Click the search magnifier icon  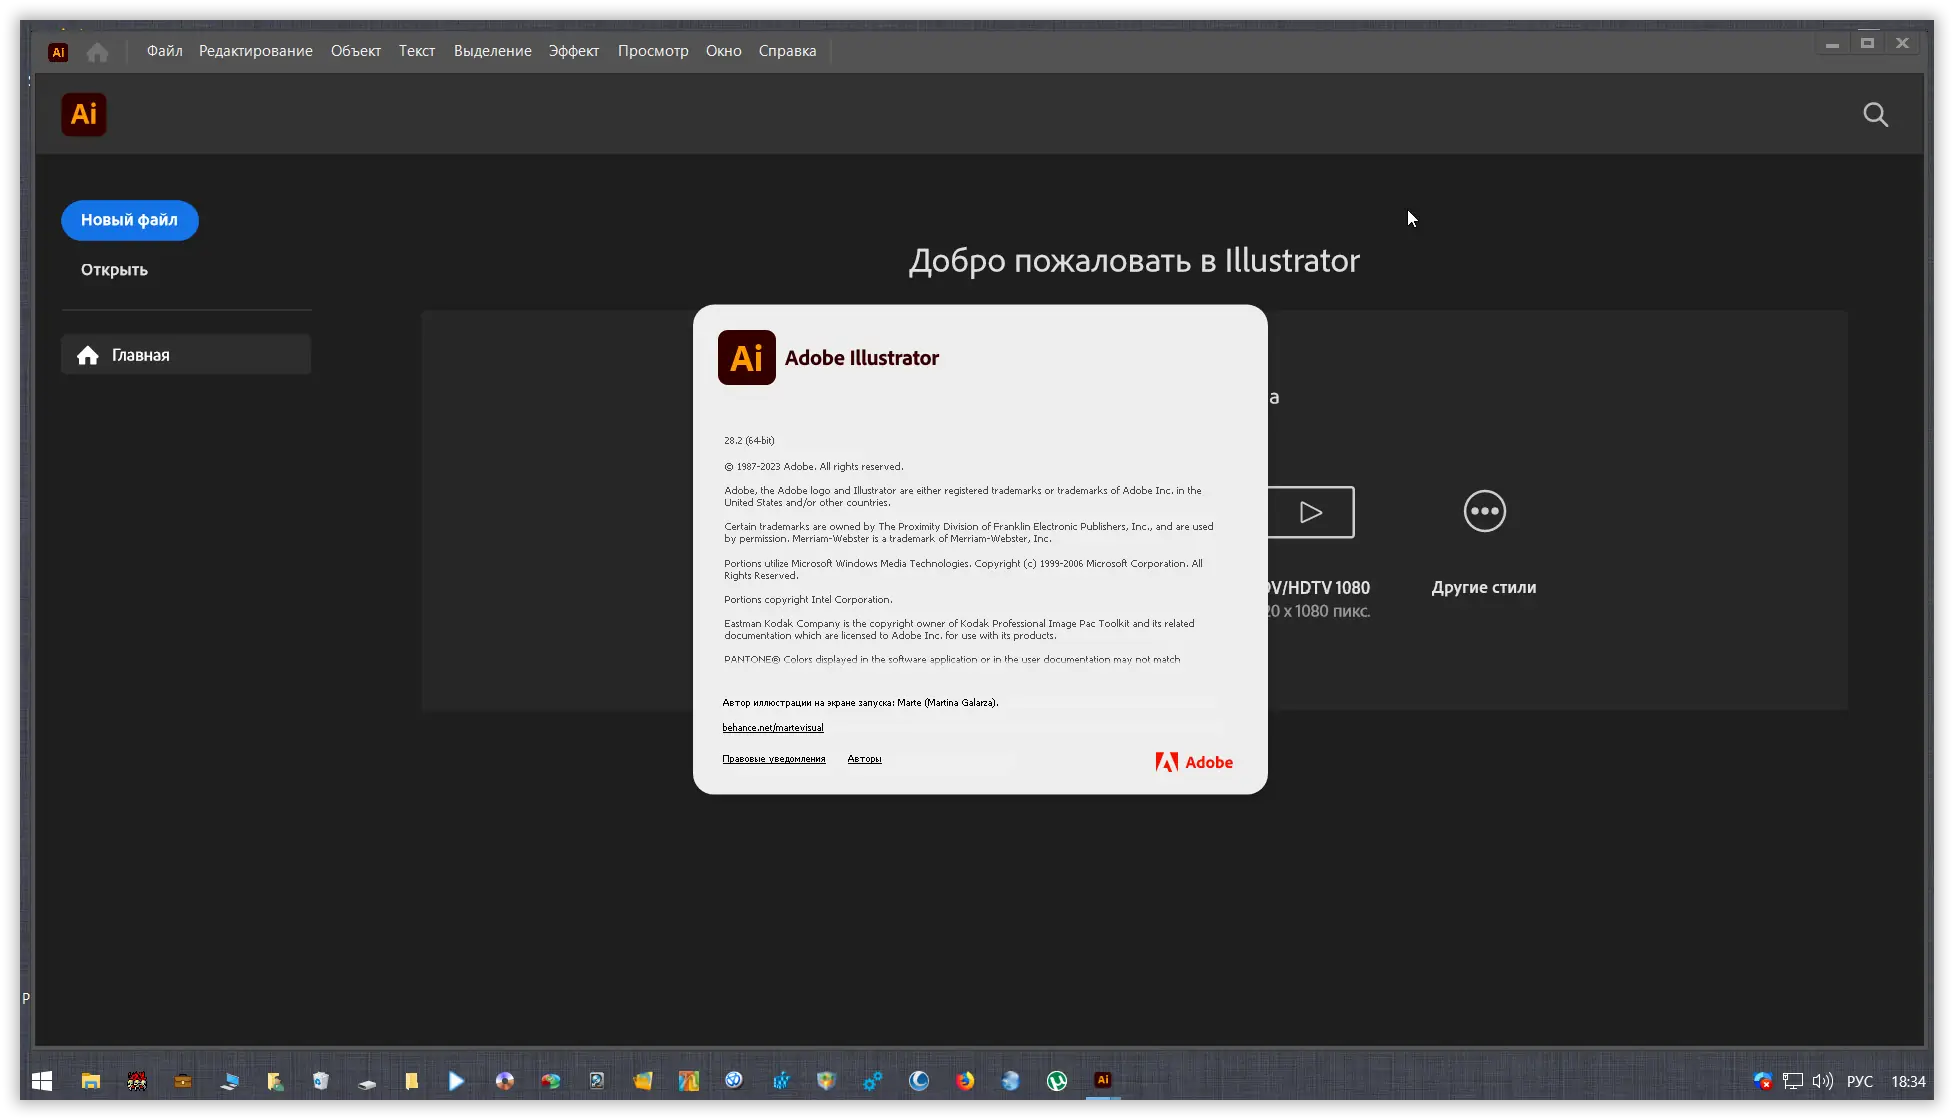click(x=1875, y=115)
